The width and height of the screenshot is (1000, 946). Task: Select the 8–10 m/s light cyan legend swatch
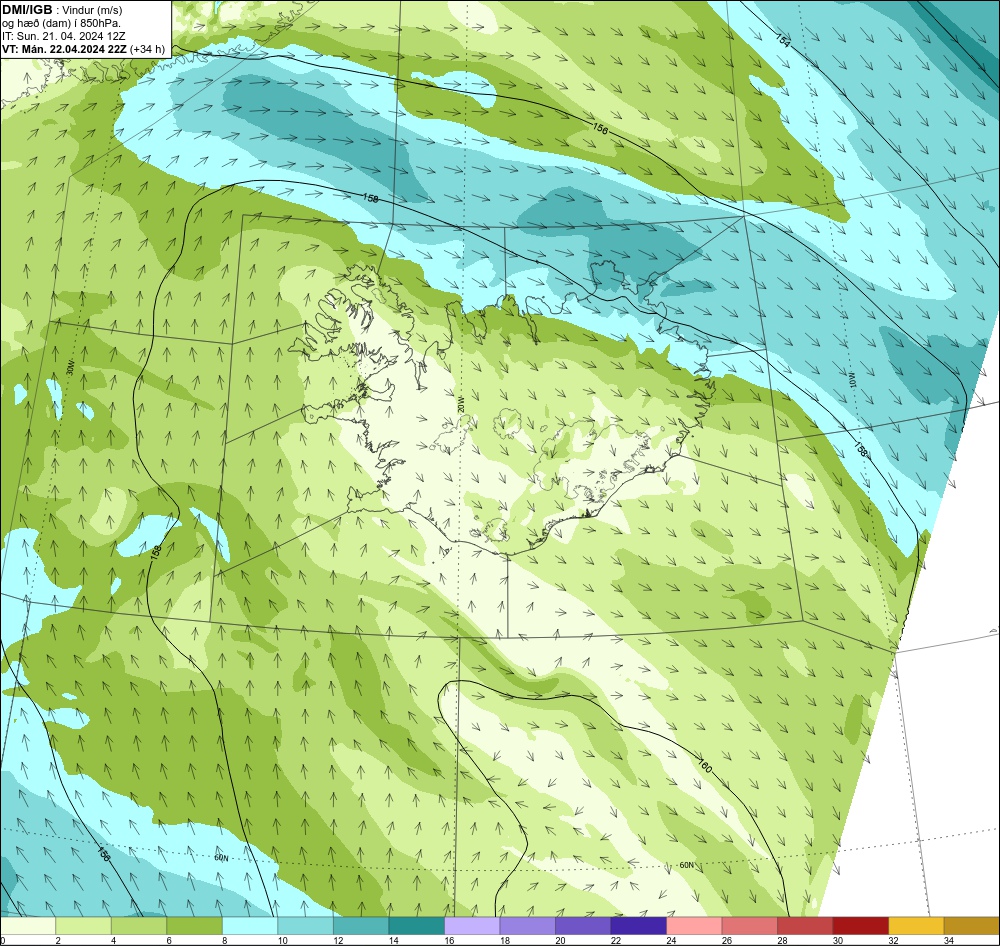(x=250, y=926)
